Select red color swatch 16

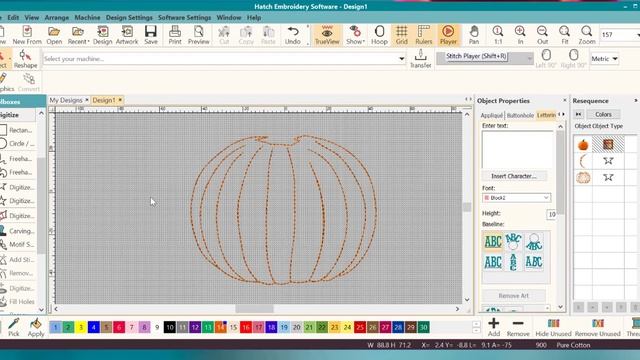pos(246,327)
